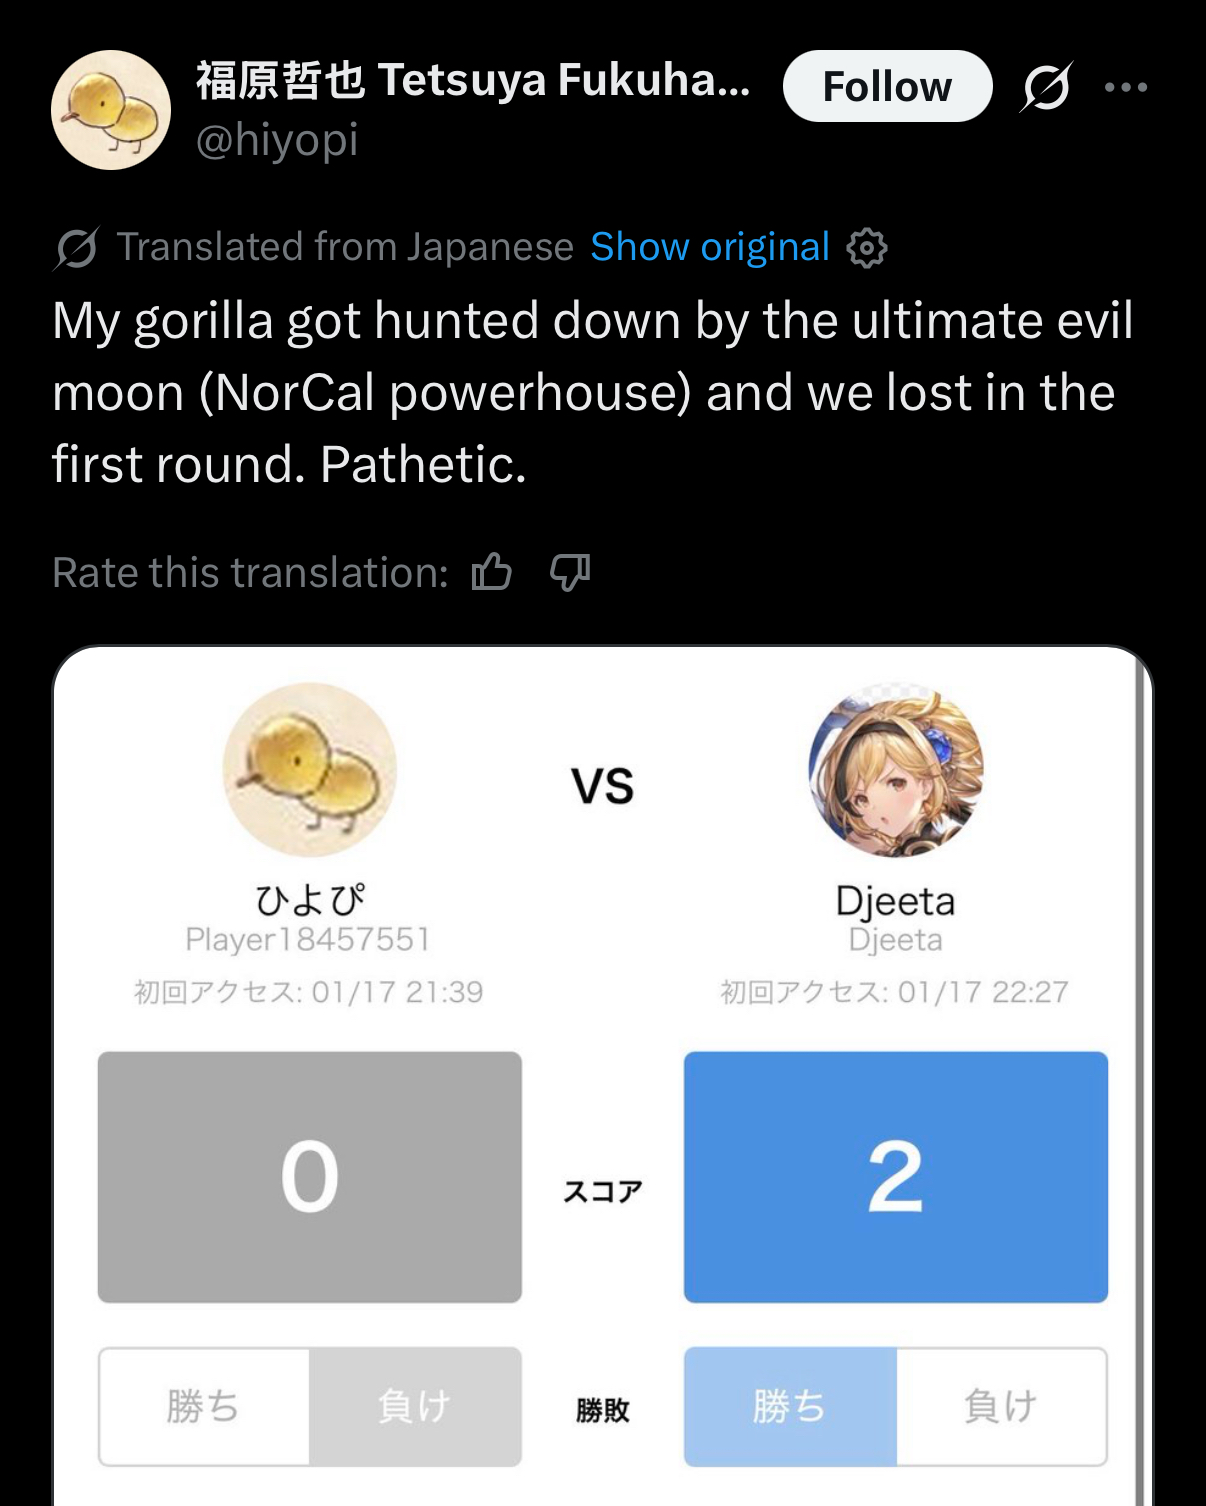Show the original Japanese text
This screenshot has width=1206, height=1506.
coord(710,247)
